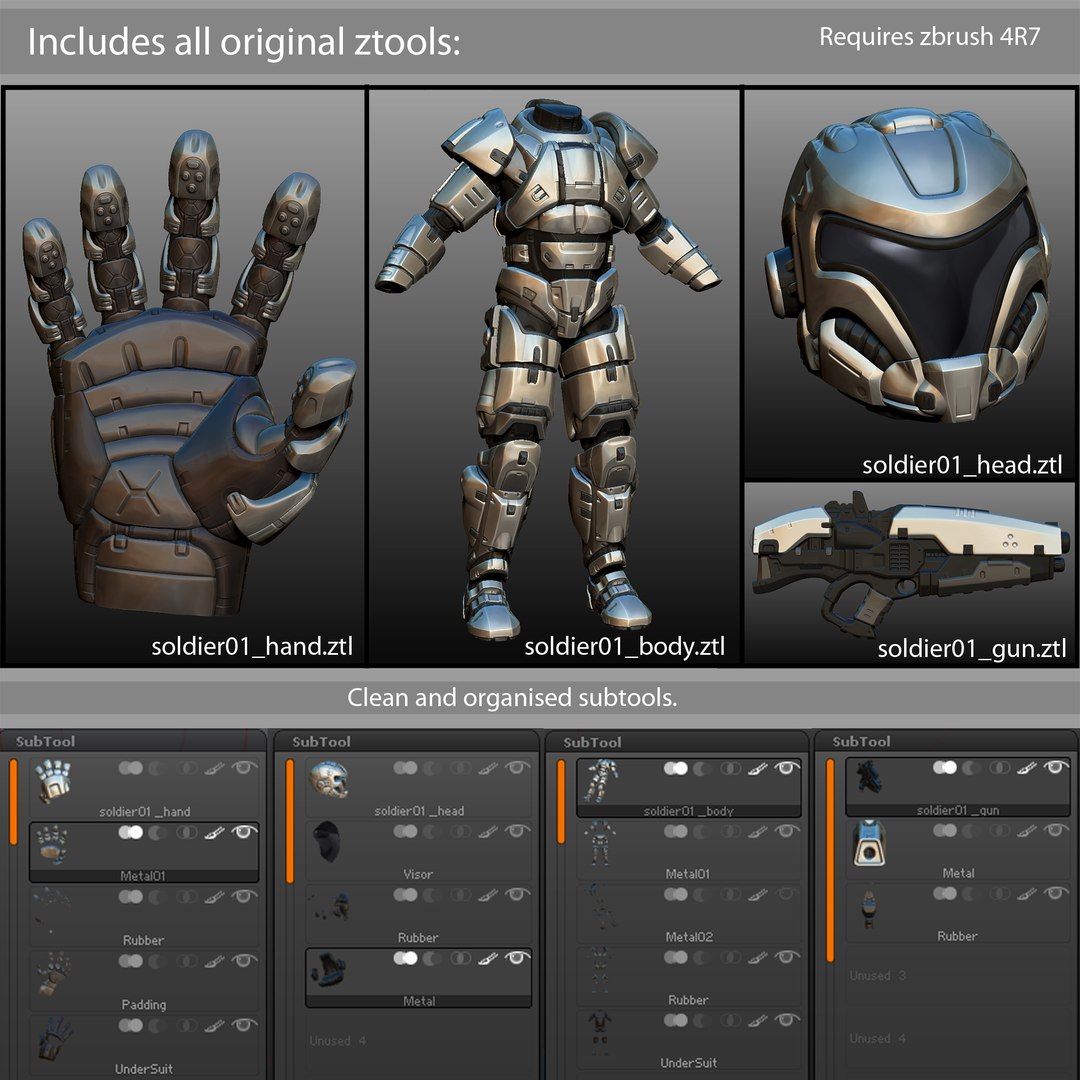Click the soldier01_head.ztl file label
Viewport: 1080px width, 1080px height.
pos(962,466)
